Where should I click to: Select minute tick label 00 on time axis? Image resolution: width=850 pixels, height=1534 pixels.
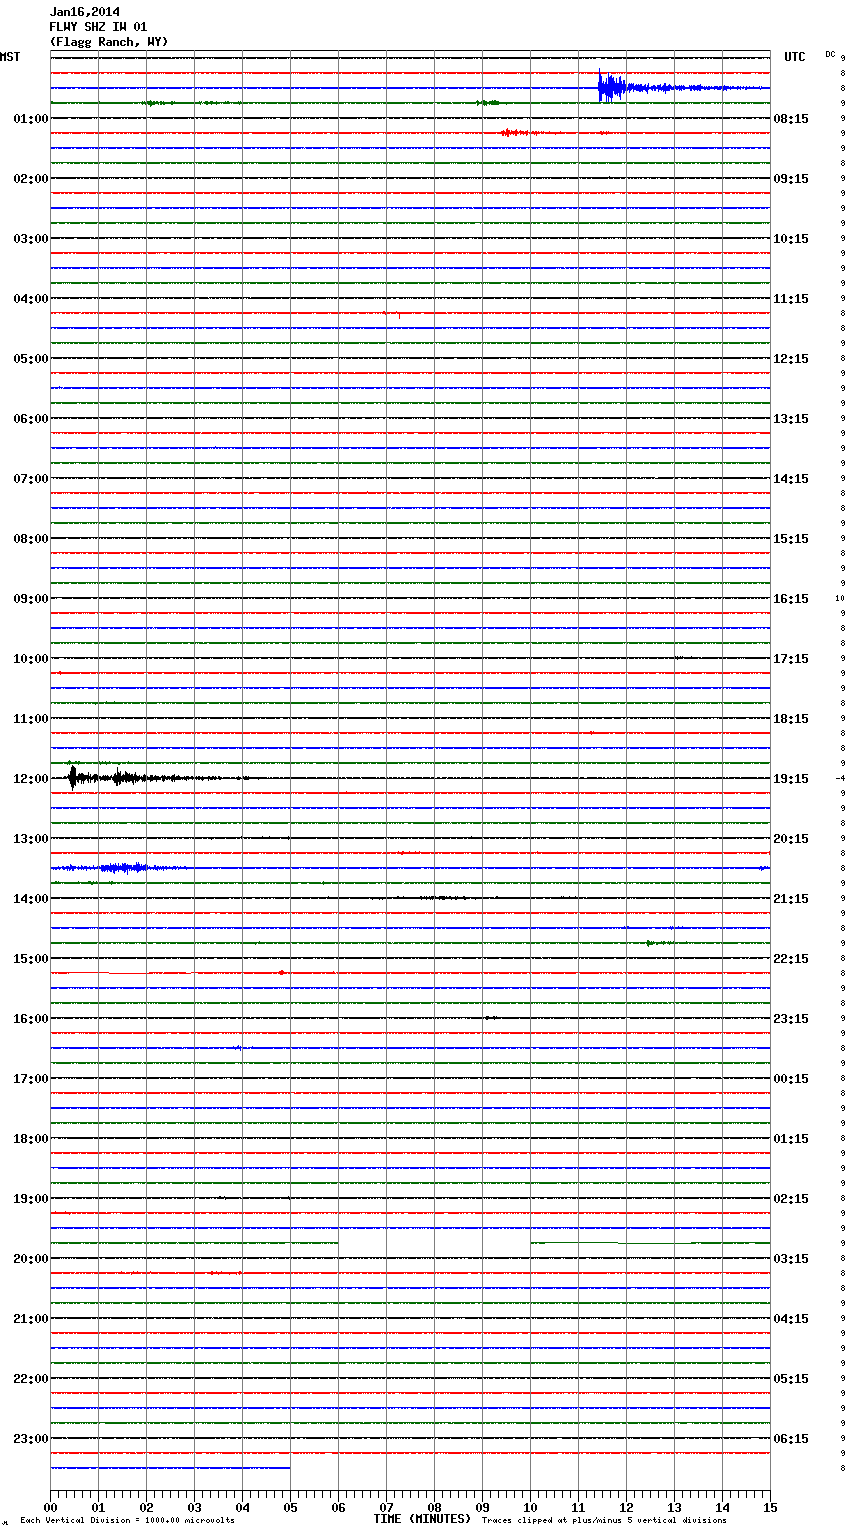[50, 1507]
